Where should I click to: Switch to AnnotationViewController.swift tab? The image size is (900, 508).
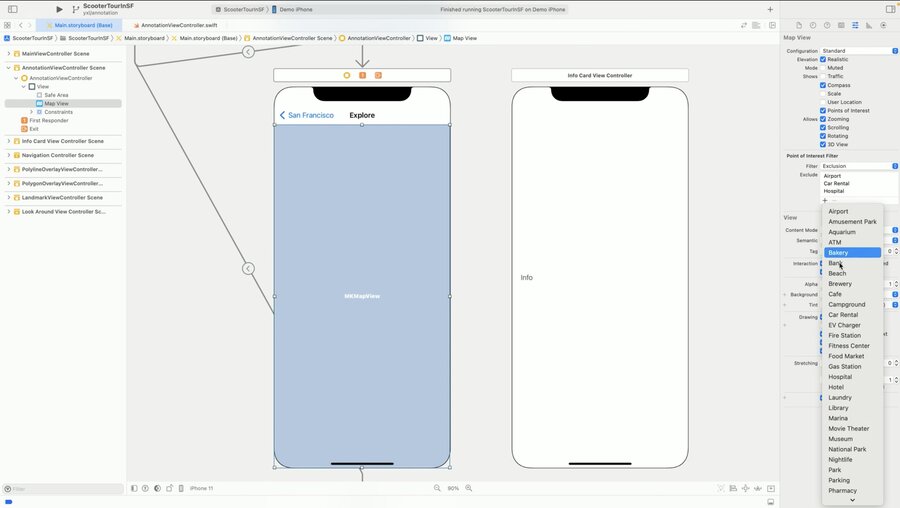coord(174,25)
